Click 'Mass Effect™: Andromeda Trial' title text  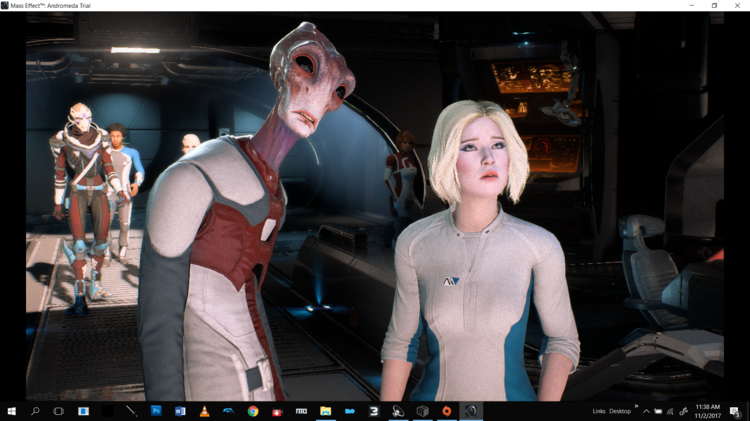50,6
